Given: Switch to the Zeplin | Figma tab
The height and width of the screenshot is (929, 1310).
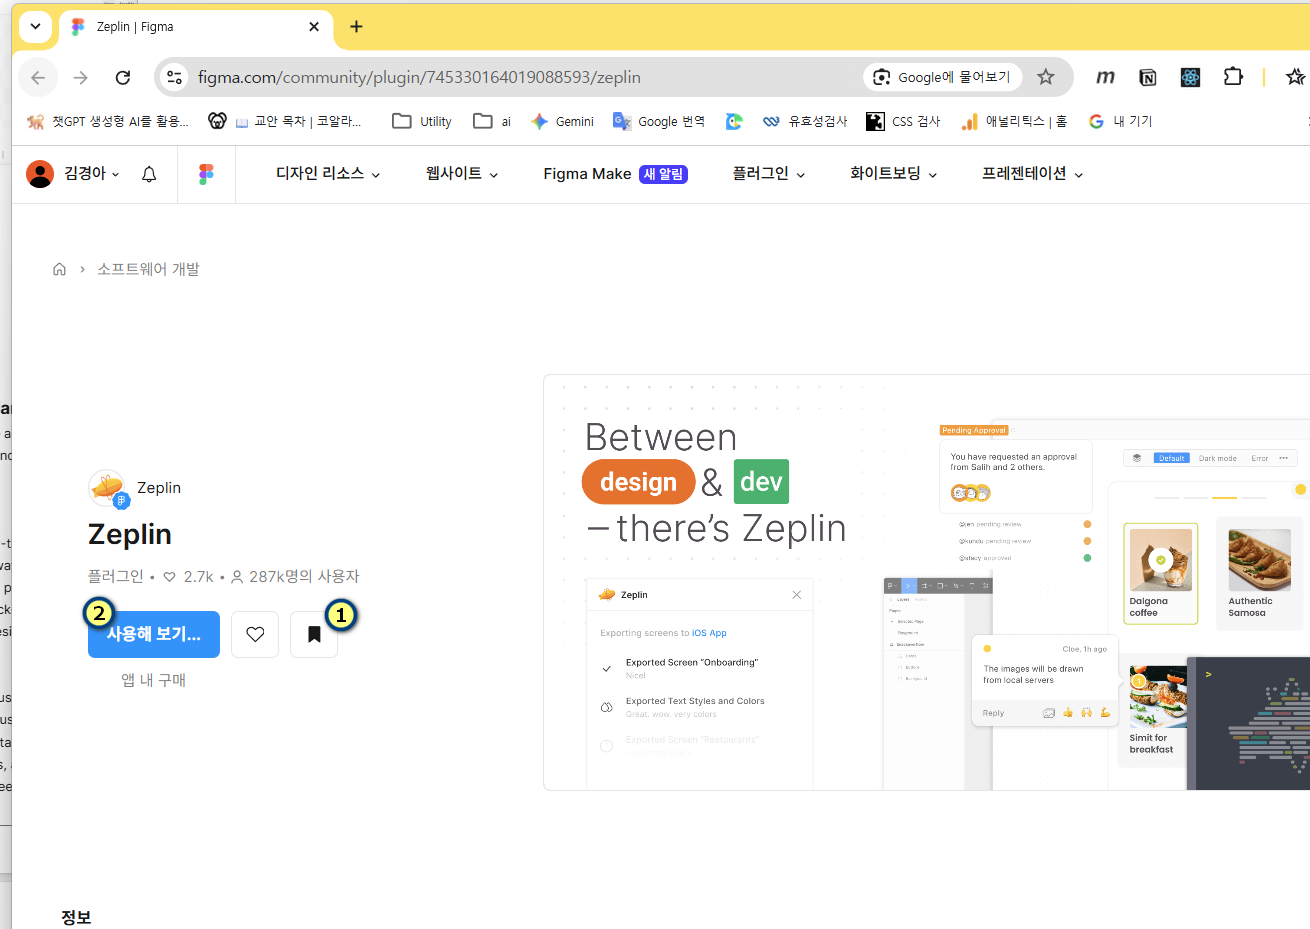Looking at the screenshot, I should coord(190,27).
